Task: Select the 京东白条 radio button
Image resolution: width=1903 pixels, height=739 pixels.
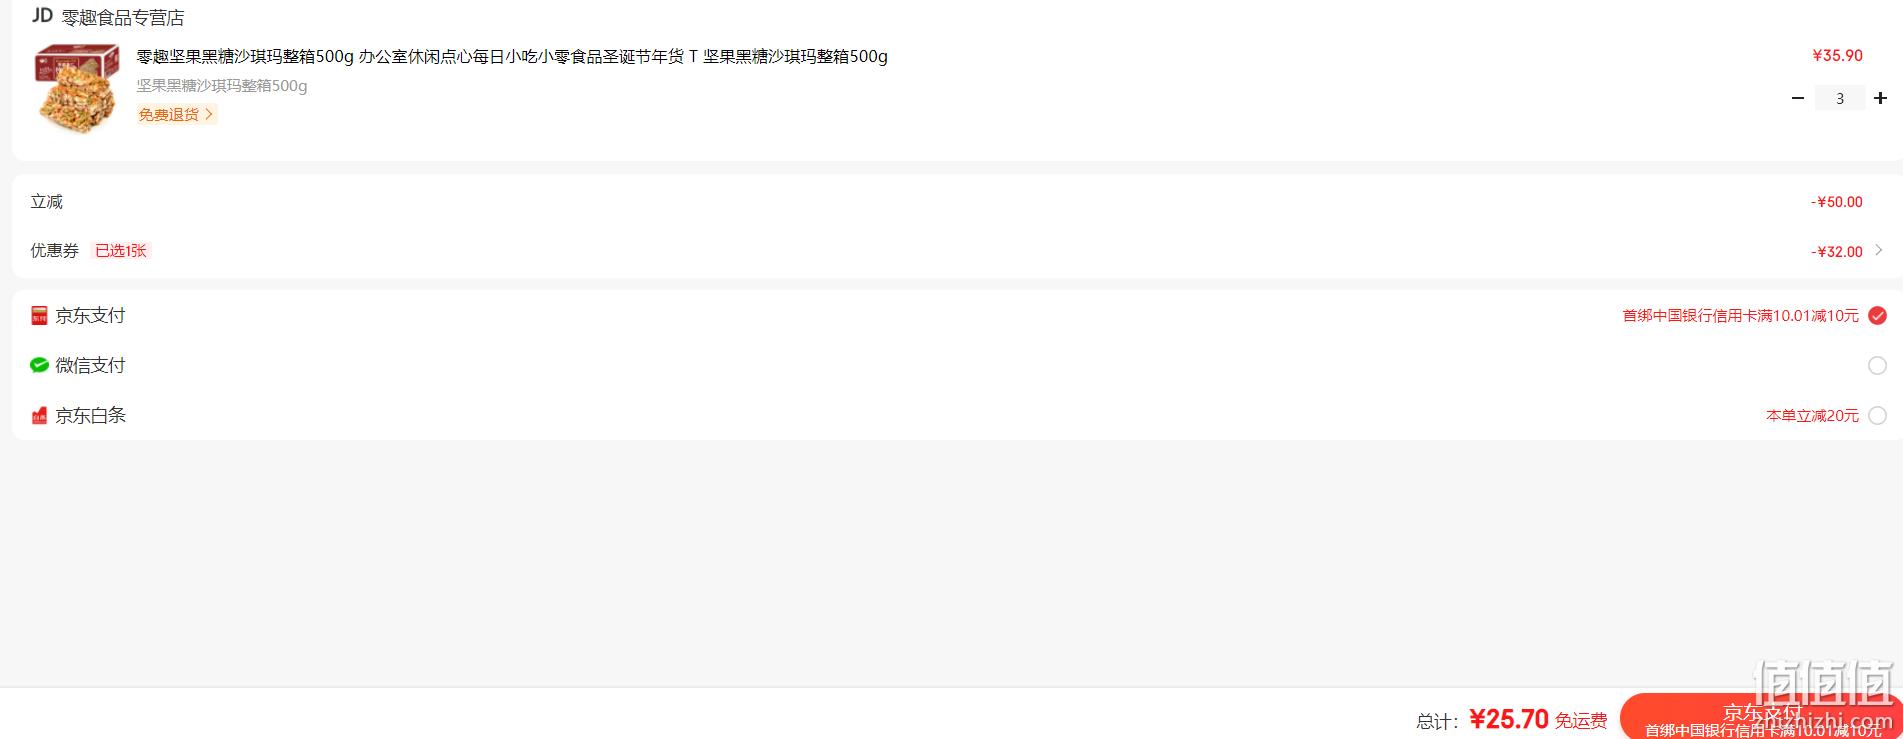Action: (1878, 416)
